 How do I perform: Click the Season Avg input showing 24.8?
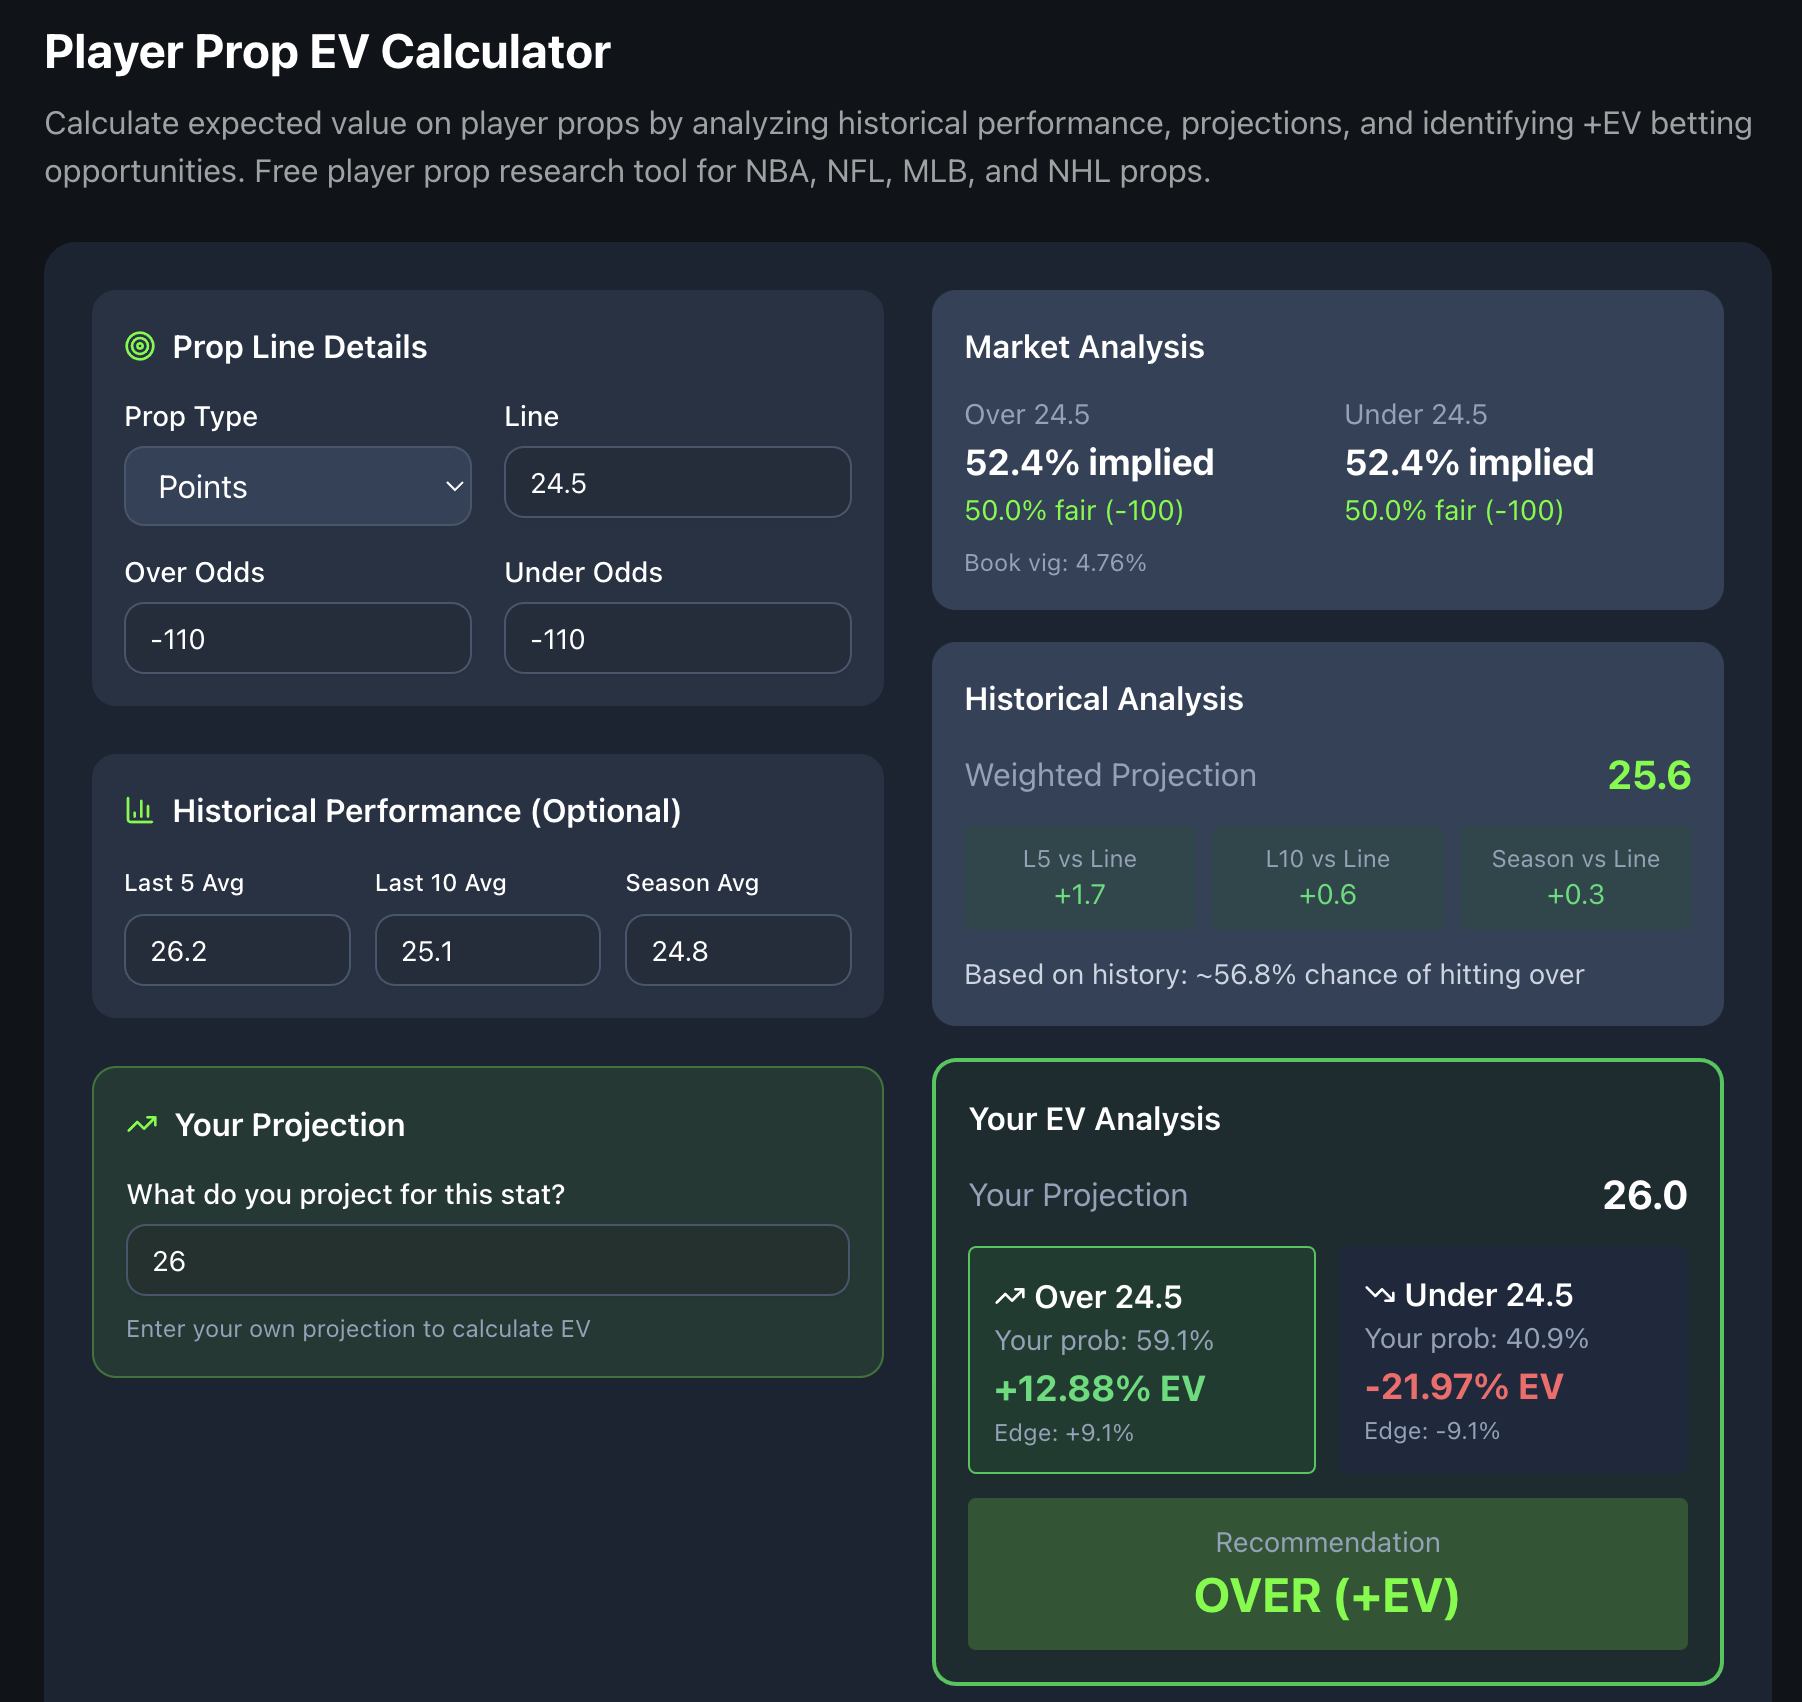coord(737,950)
